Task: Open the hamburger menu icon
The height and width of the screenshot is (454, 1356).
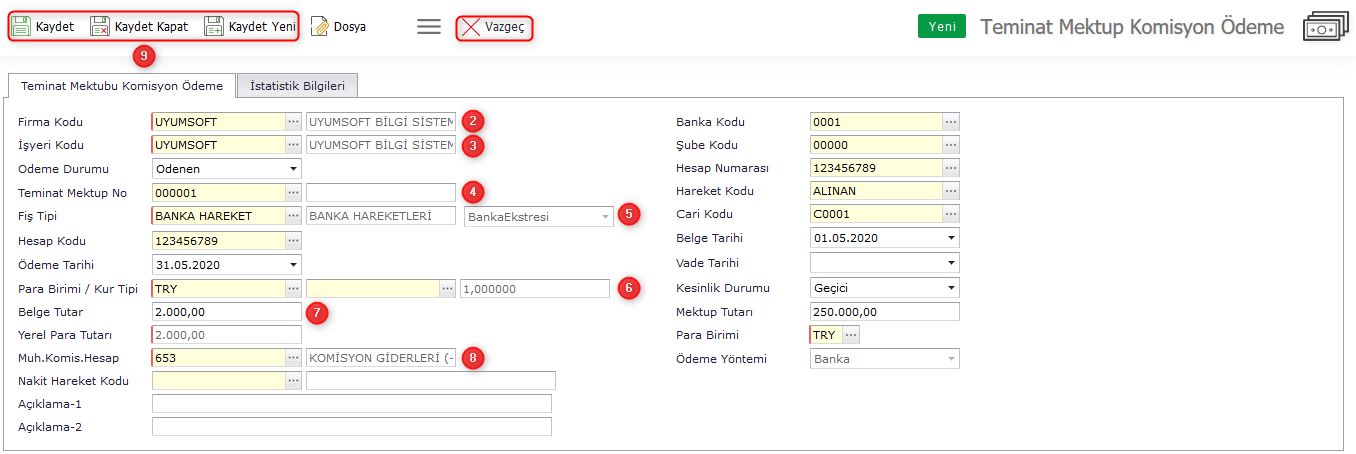Action: (x=429, y=27)
